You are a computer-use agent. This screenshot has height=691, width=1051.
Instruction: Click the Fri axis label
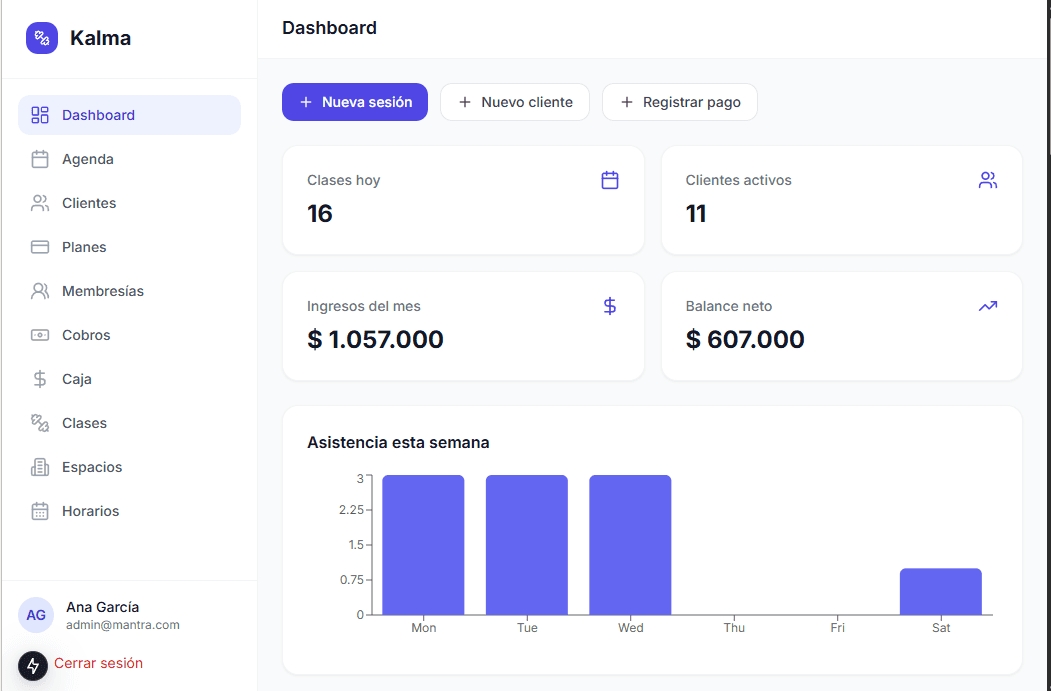[837, 628]
